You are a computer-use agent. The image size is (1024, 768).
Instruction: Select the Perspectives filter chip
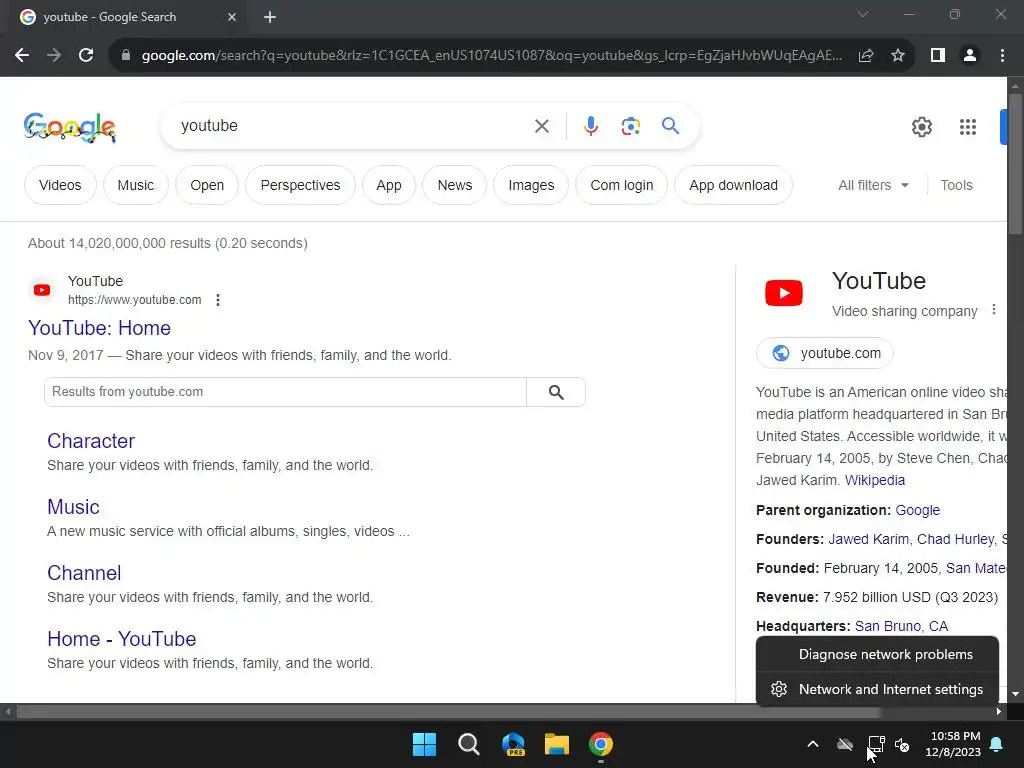coord(300,185)
